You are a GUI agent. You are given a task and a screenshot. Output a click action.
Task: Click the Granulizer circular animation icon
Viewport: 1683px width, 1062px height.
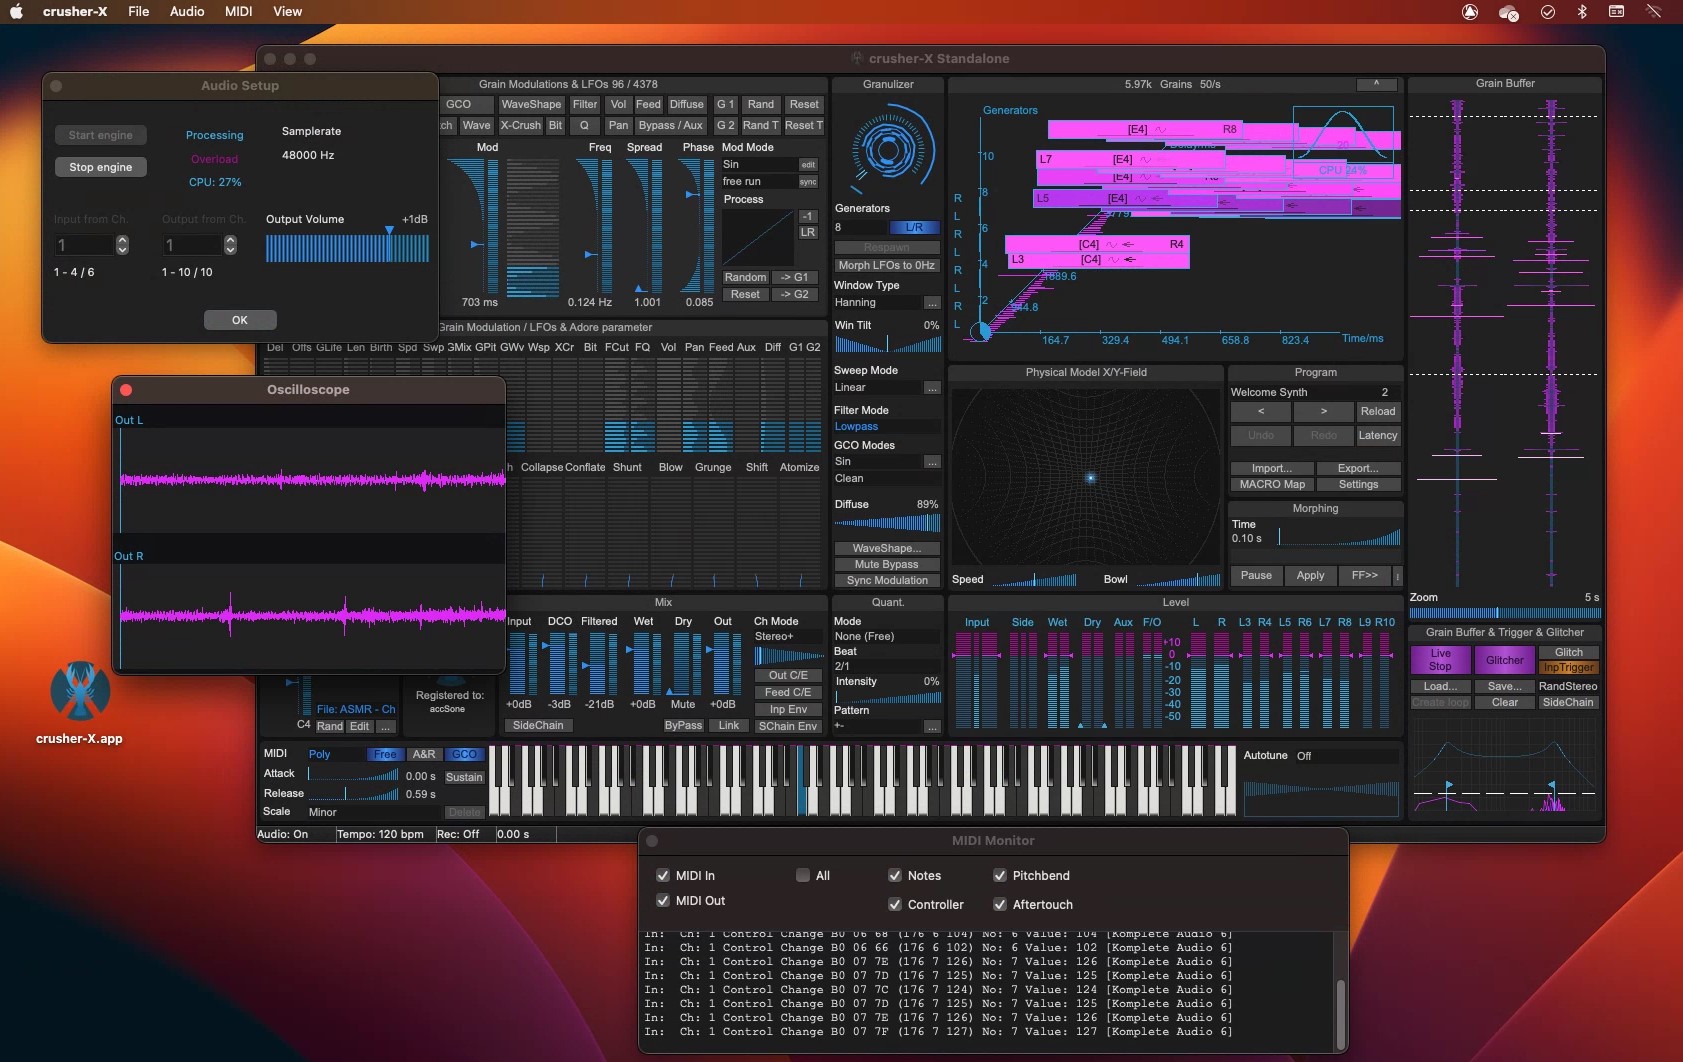887,151
